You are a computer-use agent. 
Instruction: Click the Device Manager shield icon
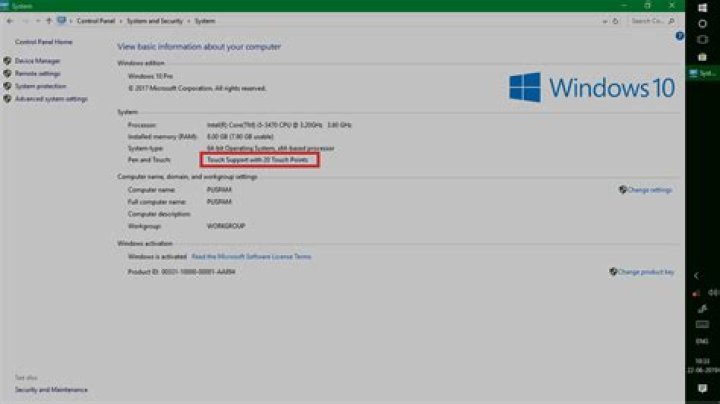(x=7, y=61)
